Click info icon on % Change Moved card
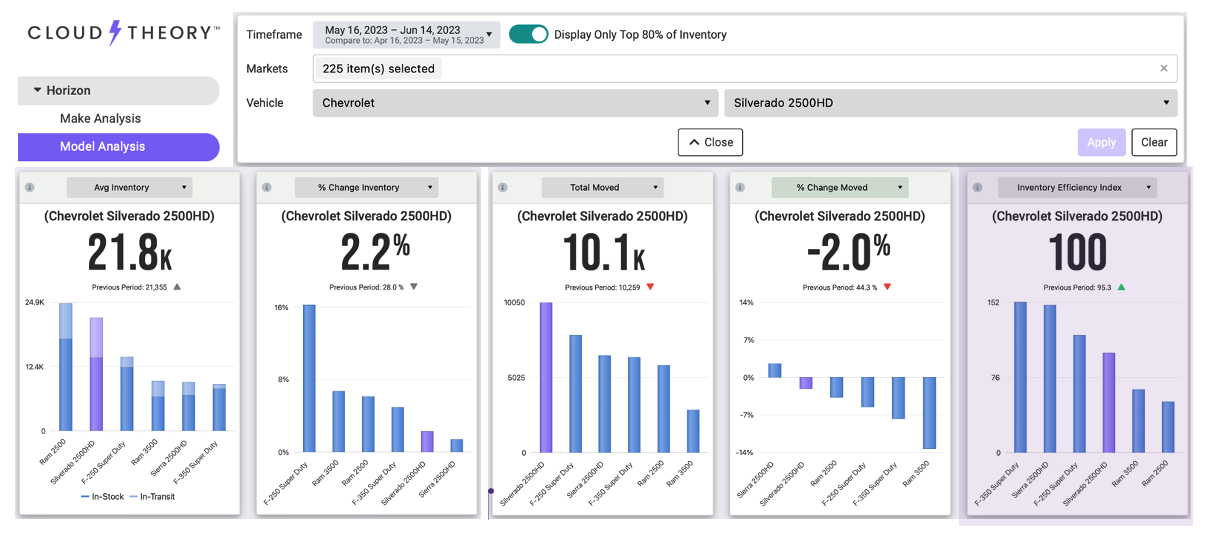The image size is (1209, 537). click(x=740, y=187)
